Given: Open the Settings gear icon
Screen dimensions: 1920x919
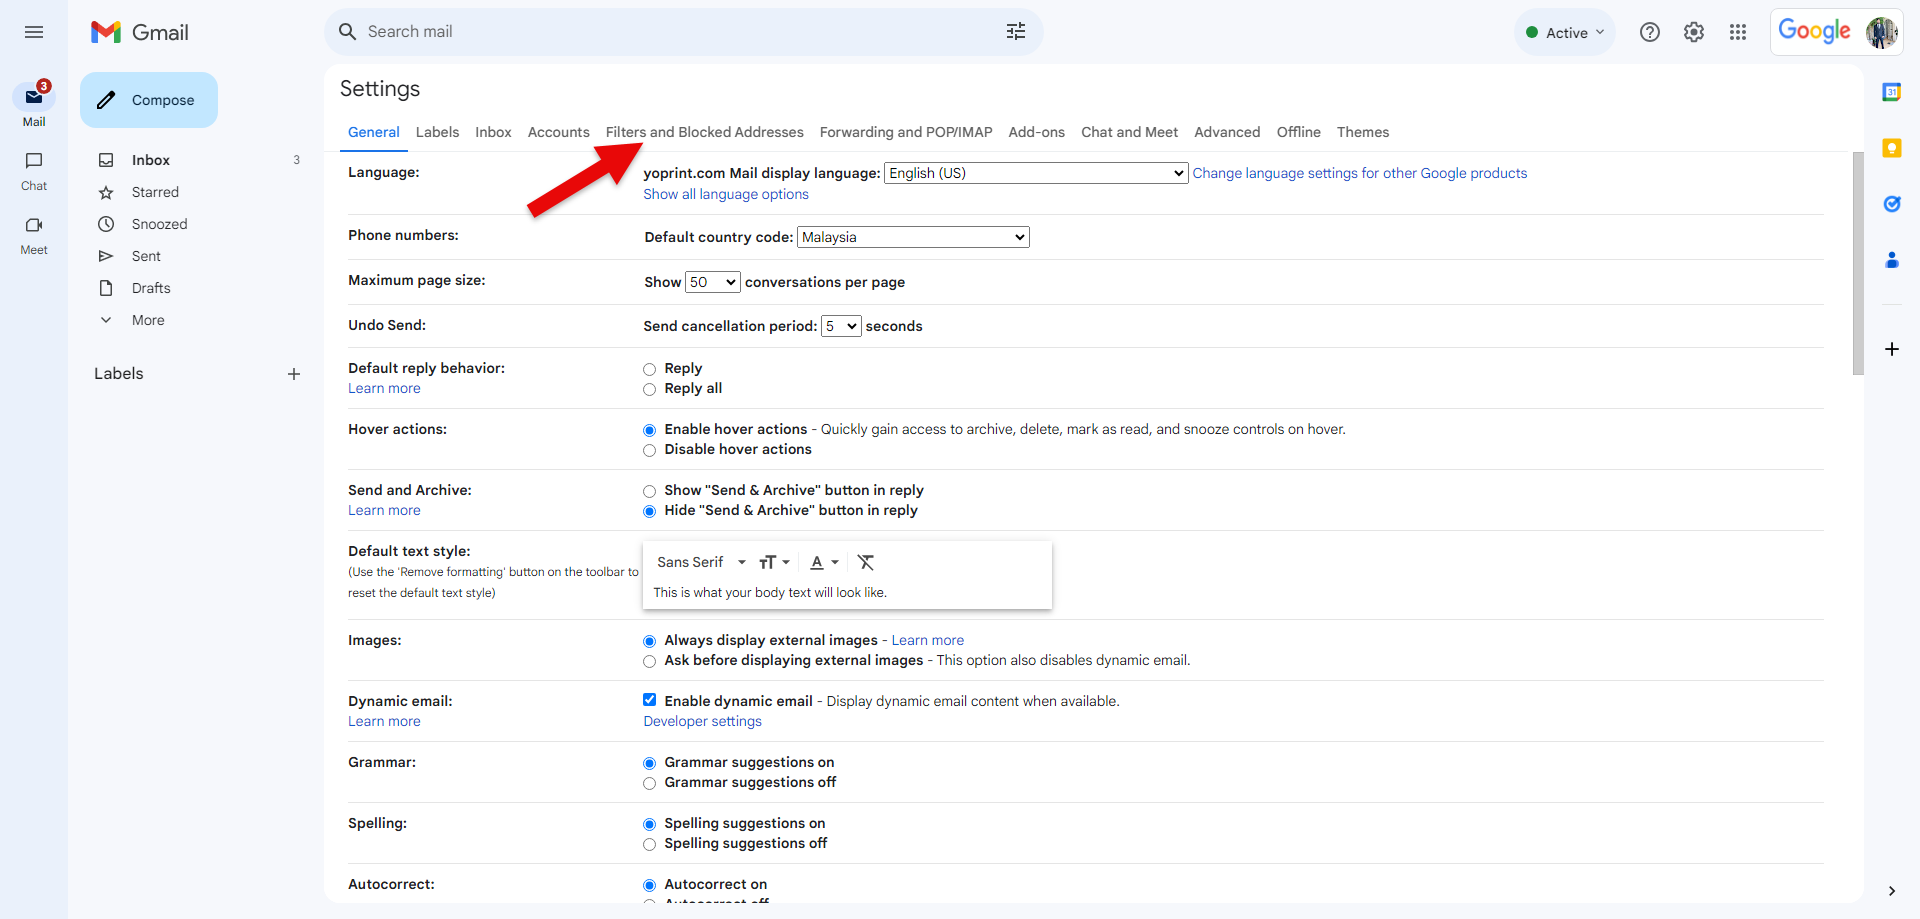Looking at the screenshot, I should click(1694, 32).
